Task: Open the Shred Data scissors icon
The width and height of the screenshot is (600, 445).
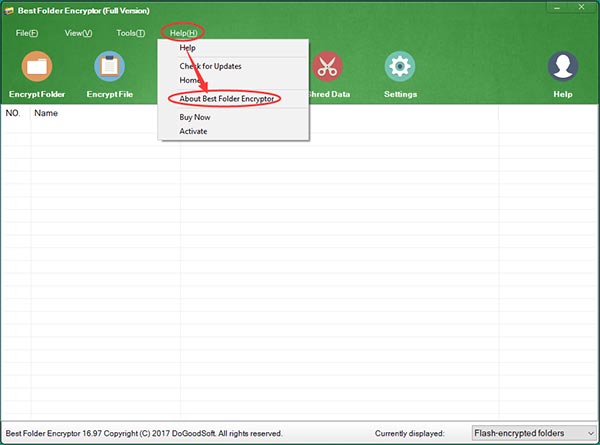Action: 328,66
